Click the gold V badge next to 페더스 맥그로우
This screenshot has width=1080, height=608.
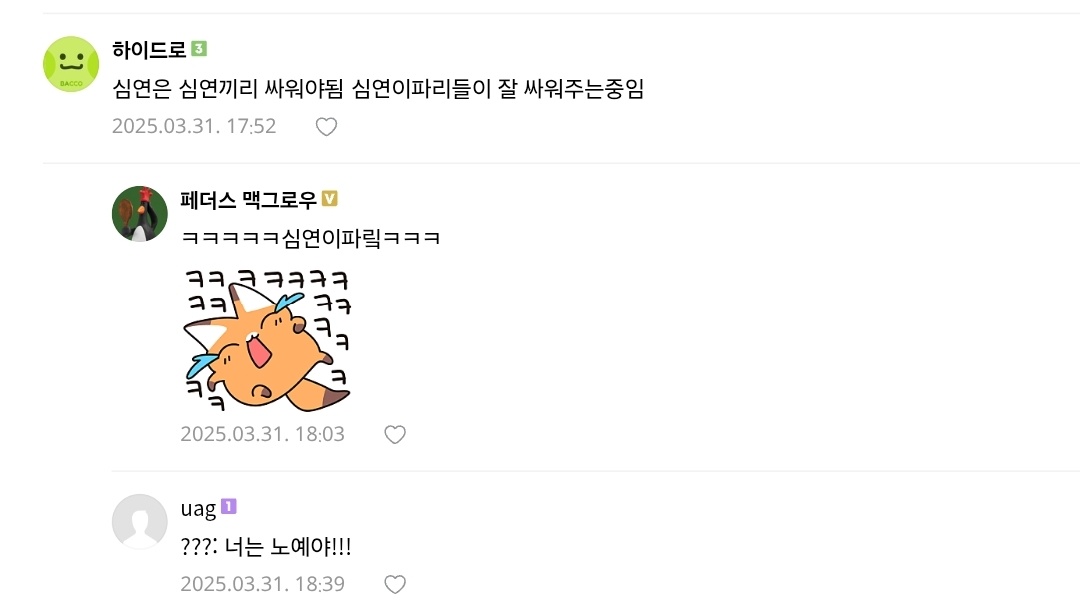tap(330, 199)
